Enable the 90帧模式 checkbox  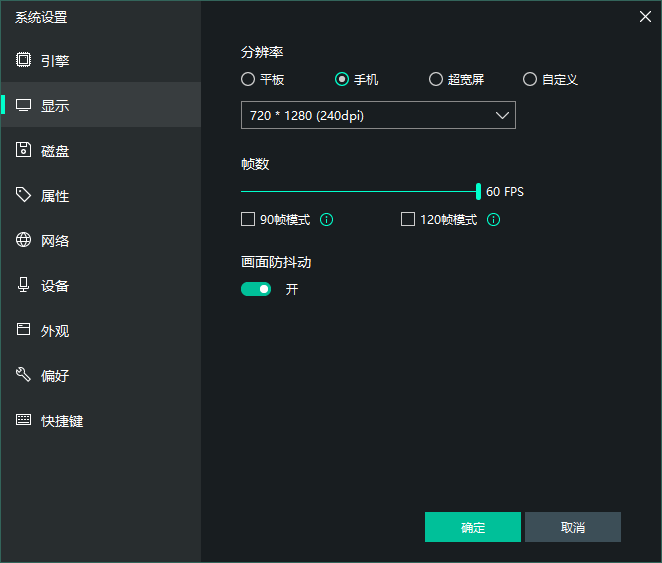(x=248, y=219)
